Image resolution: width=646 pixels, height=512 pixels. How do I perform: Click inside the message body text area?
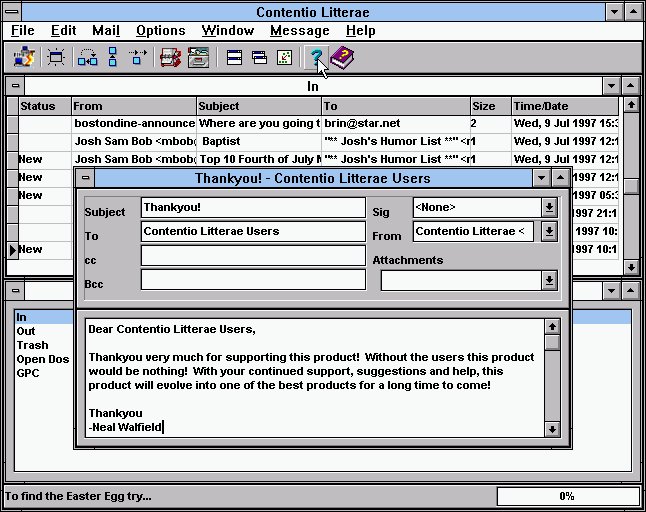pos(315,378)
